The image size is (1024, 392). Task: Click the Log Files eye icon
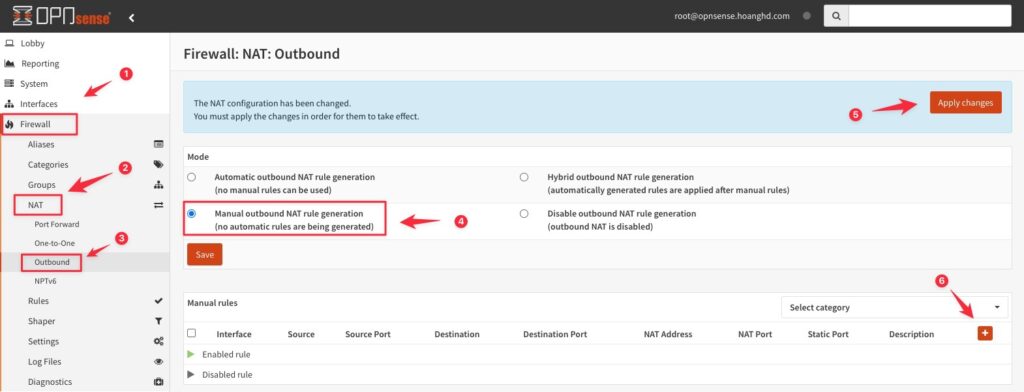coord(158,362)
